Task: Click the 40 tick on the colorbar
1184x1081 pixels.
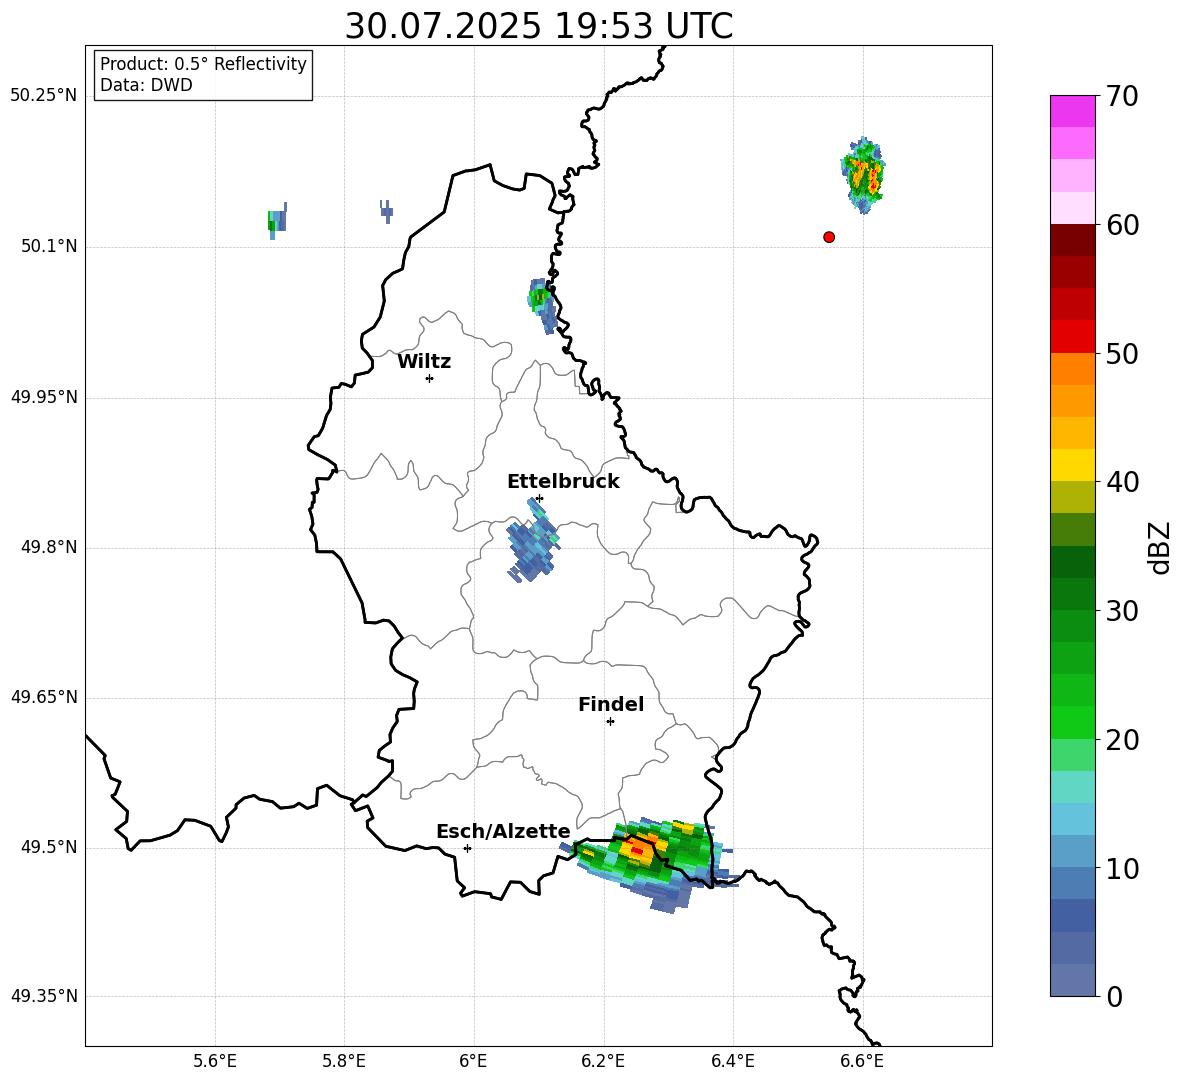Action: click(1121, 482)
